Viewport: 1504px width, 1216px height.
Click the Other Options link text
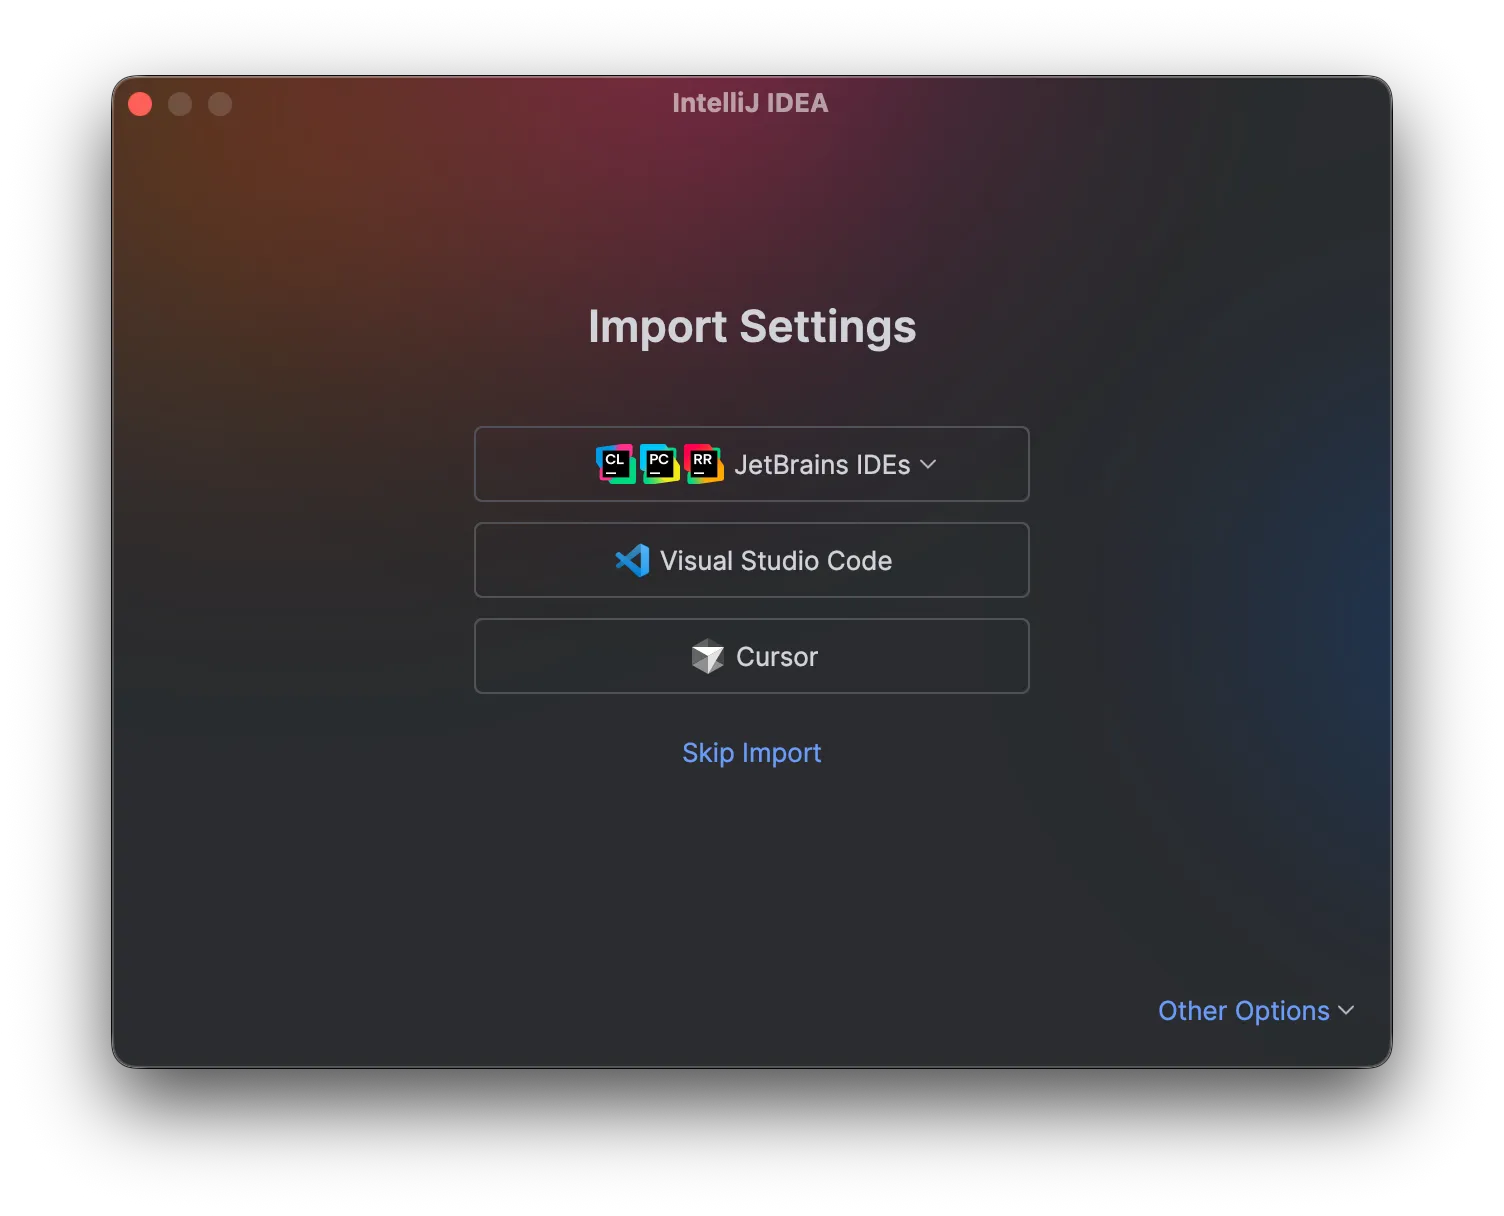[1244, 1011]
